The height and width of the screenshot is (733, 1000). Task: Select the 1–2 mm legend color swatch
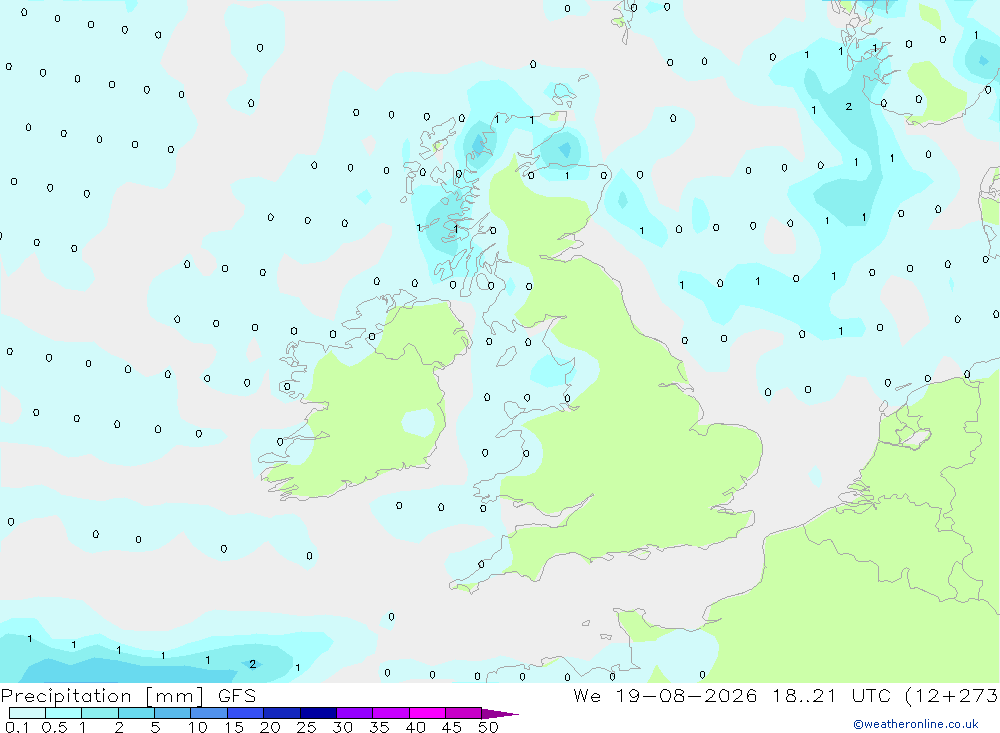pyautogui.click(x=99, y=713)
